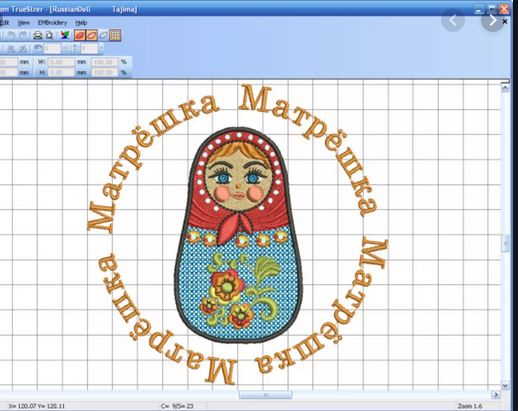Toggle the grid display icon
This screenshot has width=518, height=411.
pyautogui.click(x=115, y=35)
